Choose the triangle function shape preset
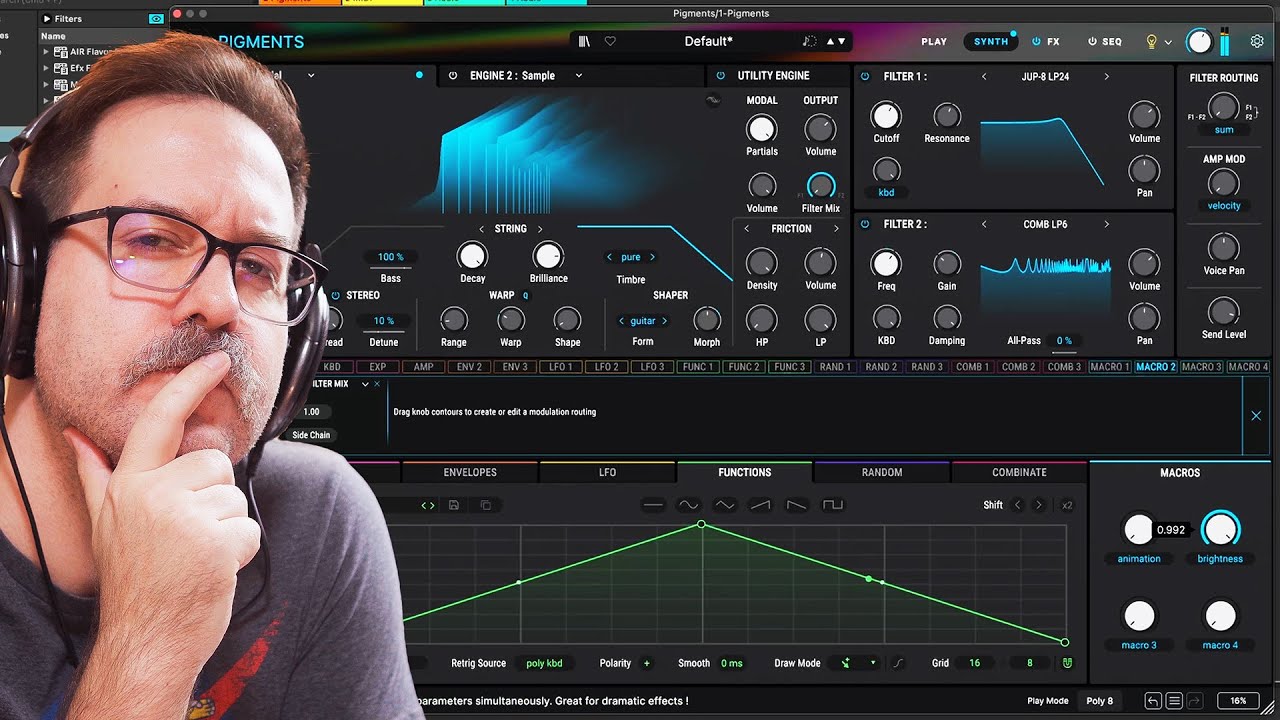This screenshot has height=720, width=1280. pyautogui.click(x=725, y=505)
